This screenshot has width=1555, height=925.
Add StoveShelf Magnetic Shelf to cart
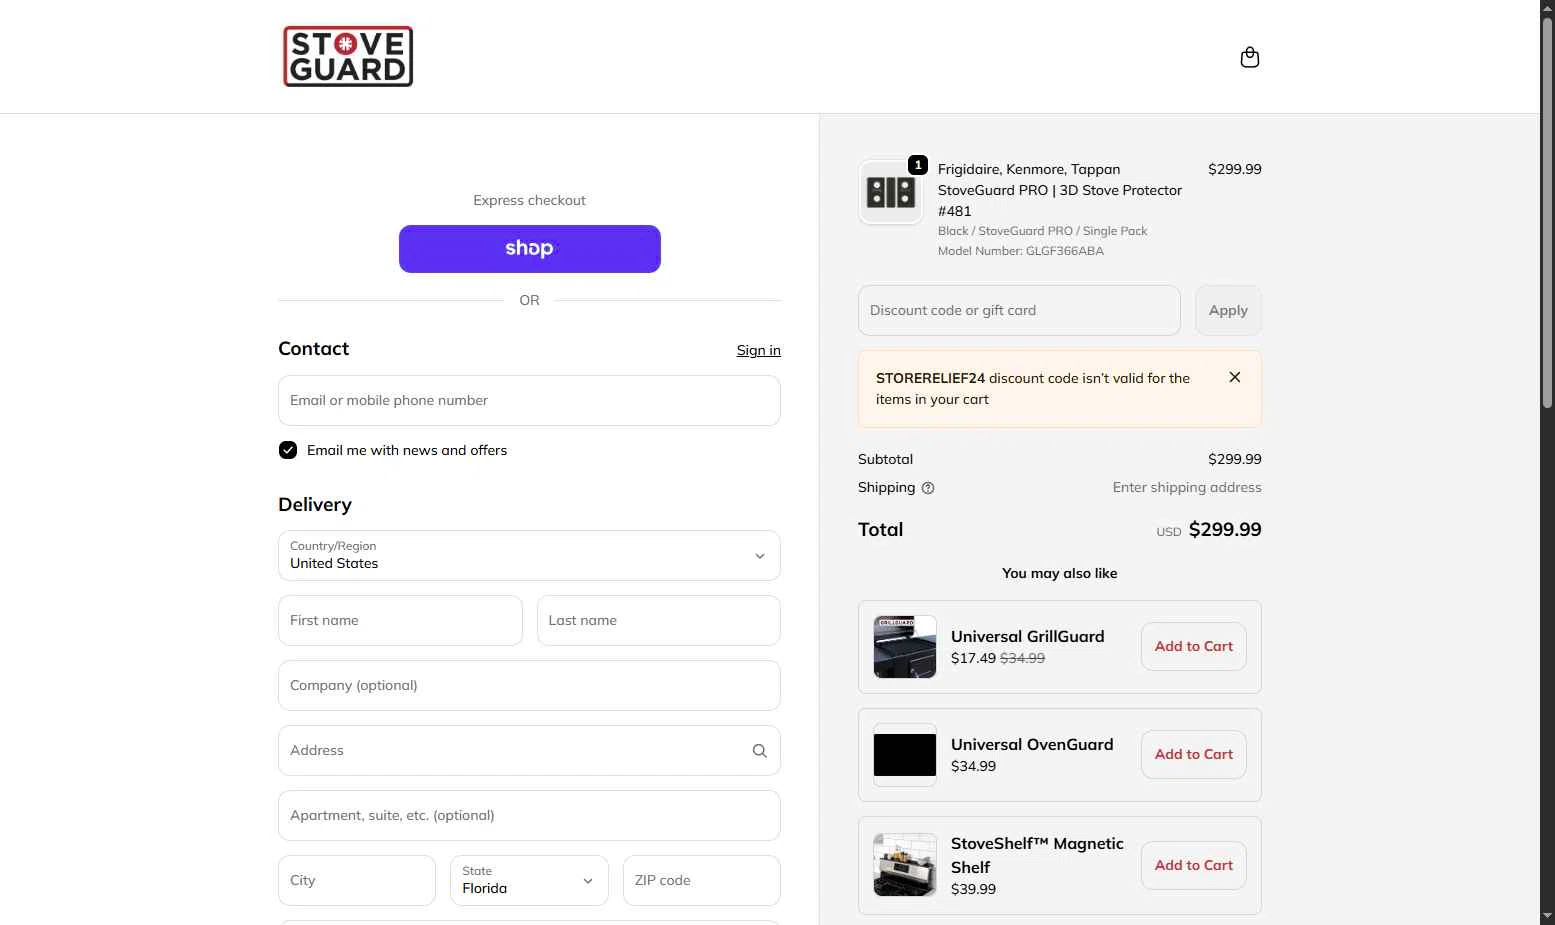coord(1193,865)
